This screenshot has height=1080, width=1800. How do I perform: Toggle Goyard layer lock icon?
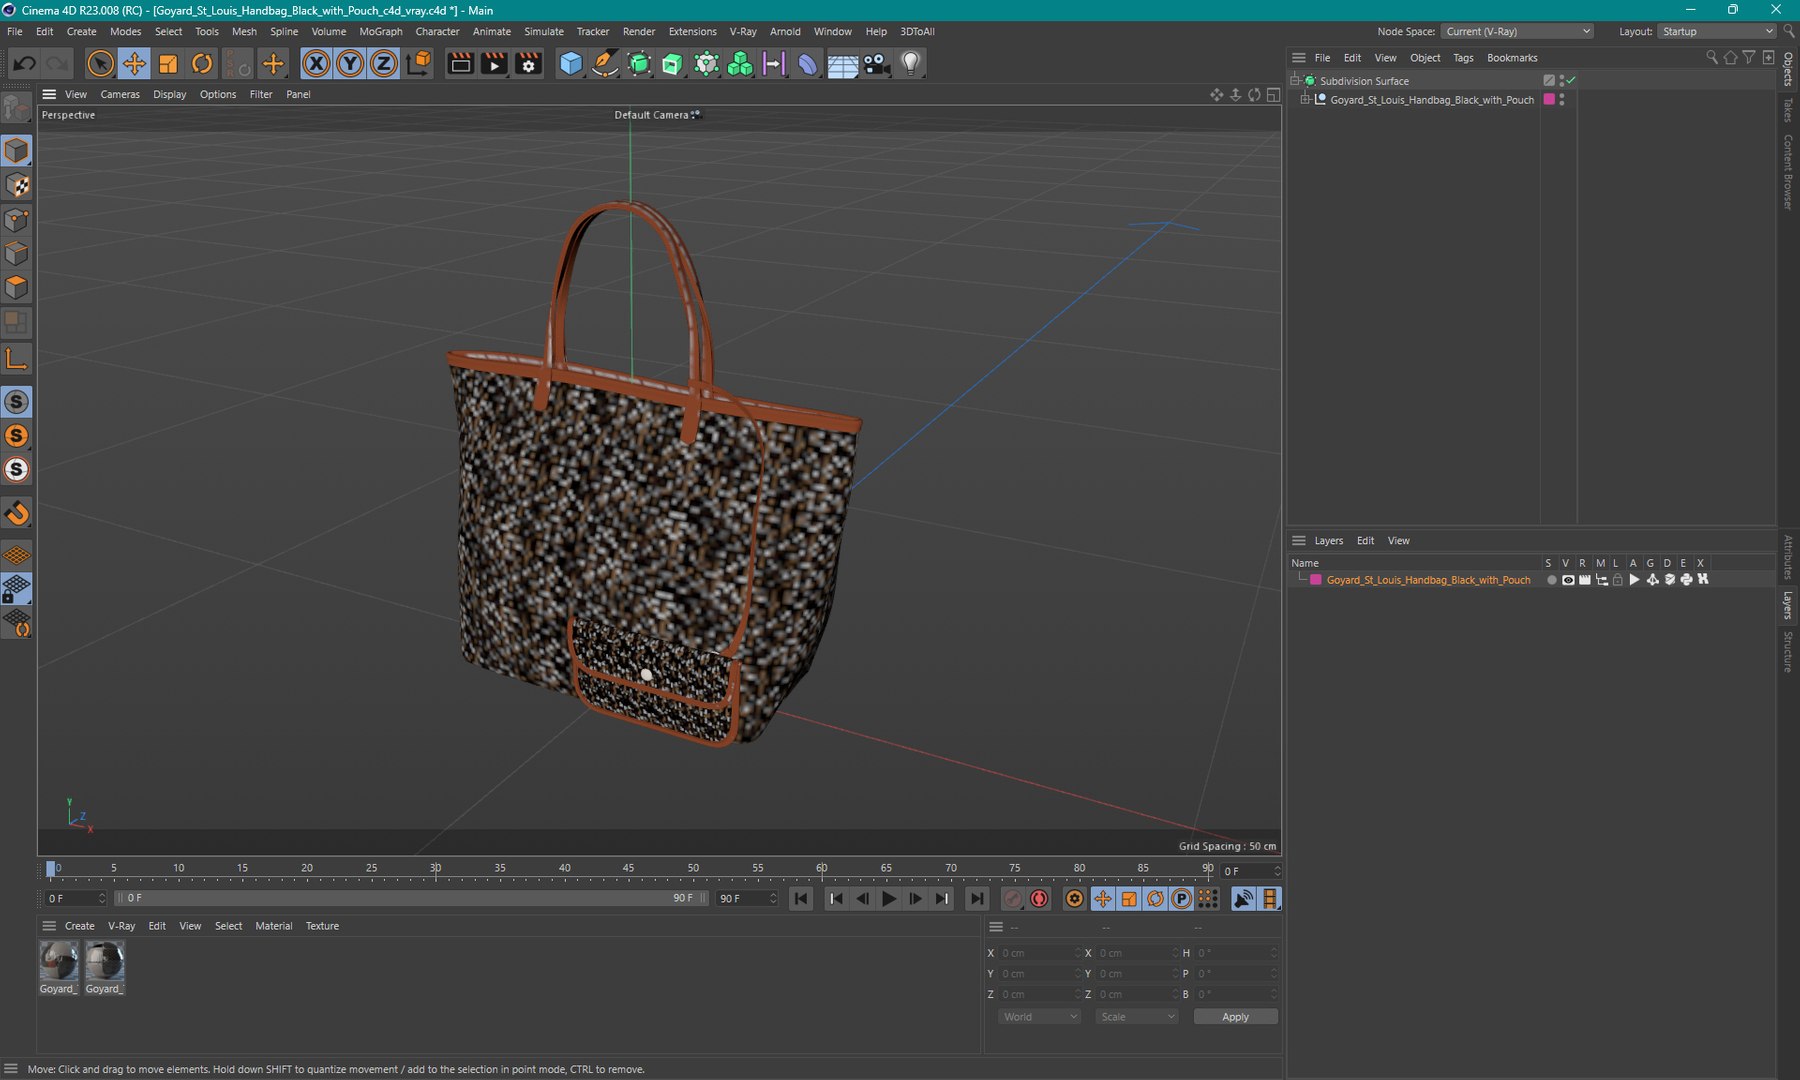(x=1618, y=580)
